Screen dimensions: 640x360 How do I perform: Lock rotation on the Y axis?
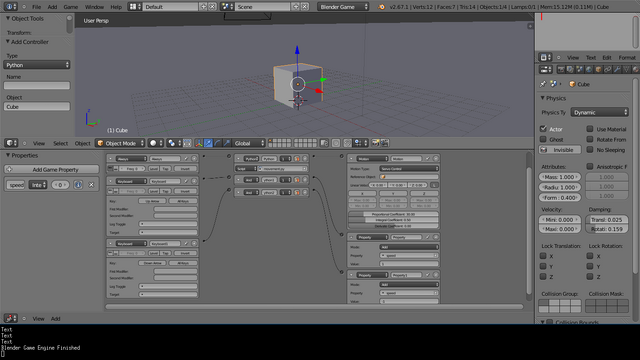590,266
